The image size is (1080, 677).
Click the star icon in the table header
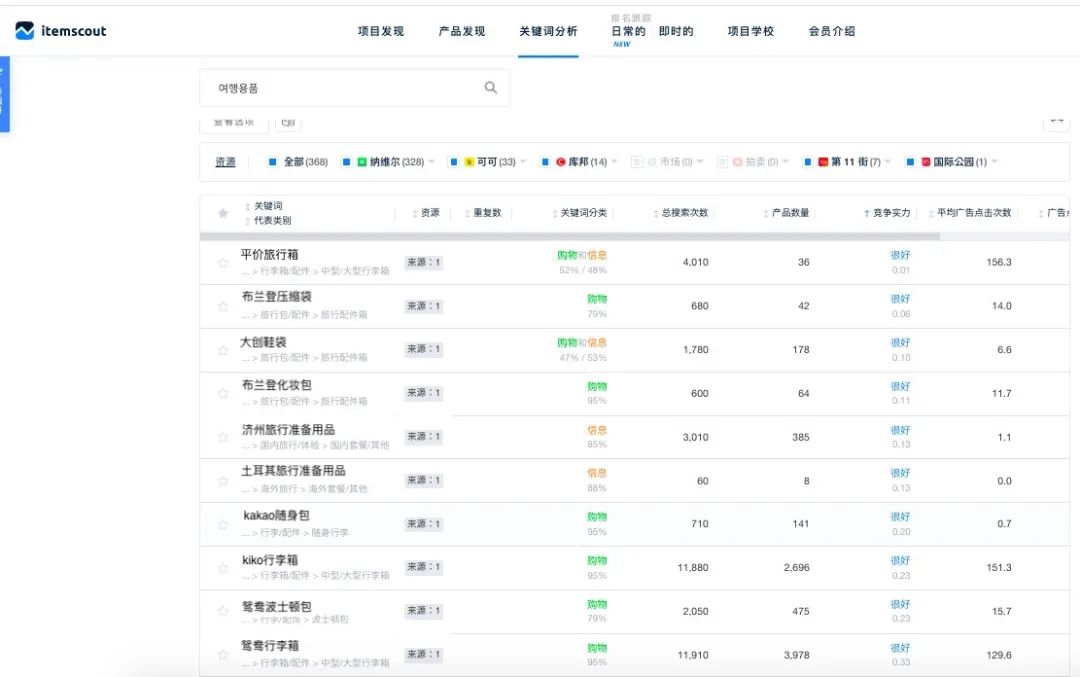click(222, 211)
